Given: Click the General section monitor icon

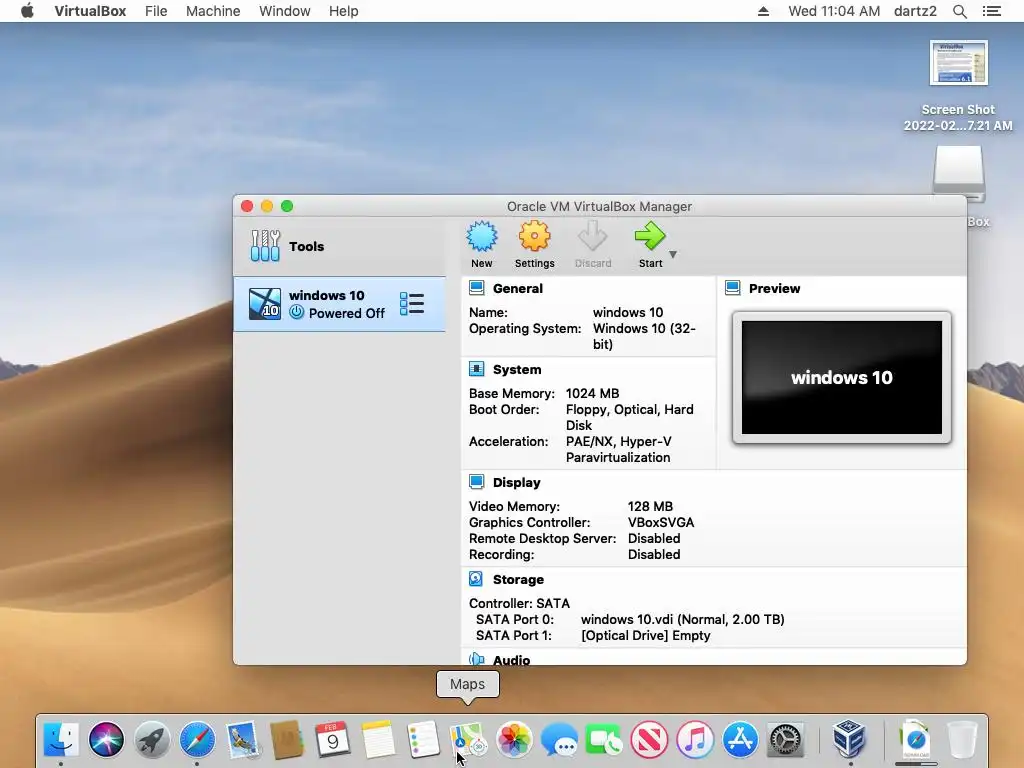Looking at the screenshot, I should pos(477,288).
